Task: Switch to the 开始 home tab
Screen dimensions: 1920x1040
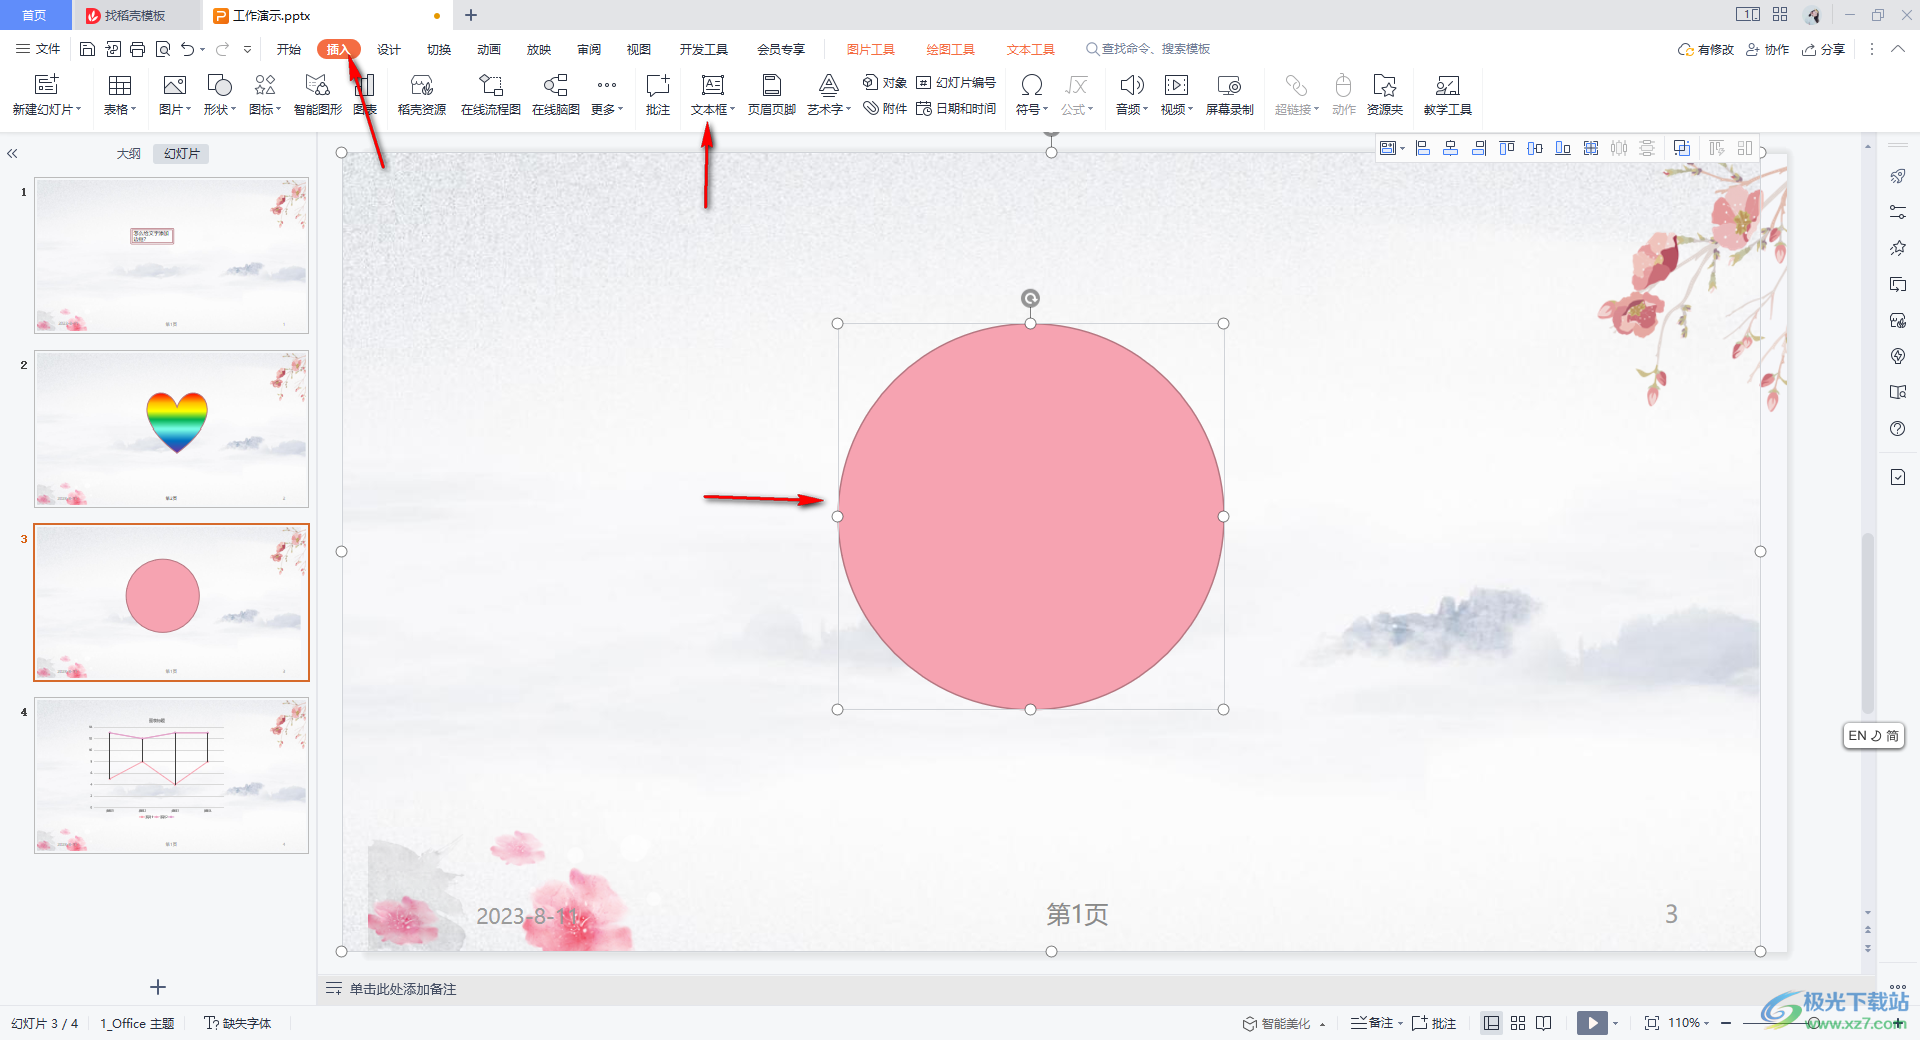Action: point(289,49)
